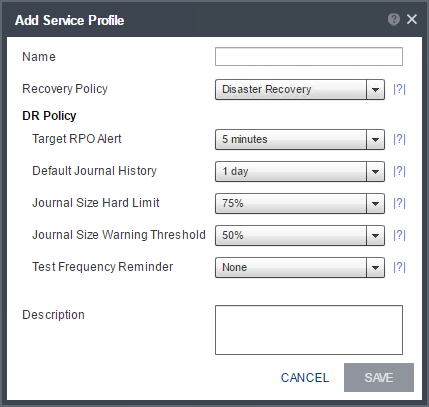Expand the Recovery Policy dropdown arrow
The width and height of the screenshot is (429, 407).
point(375,89)
